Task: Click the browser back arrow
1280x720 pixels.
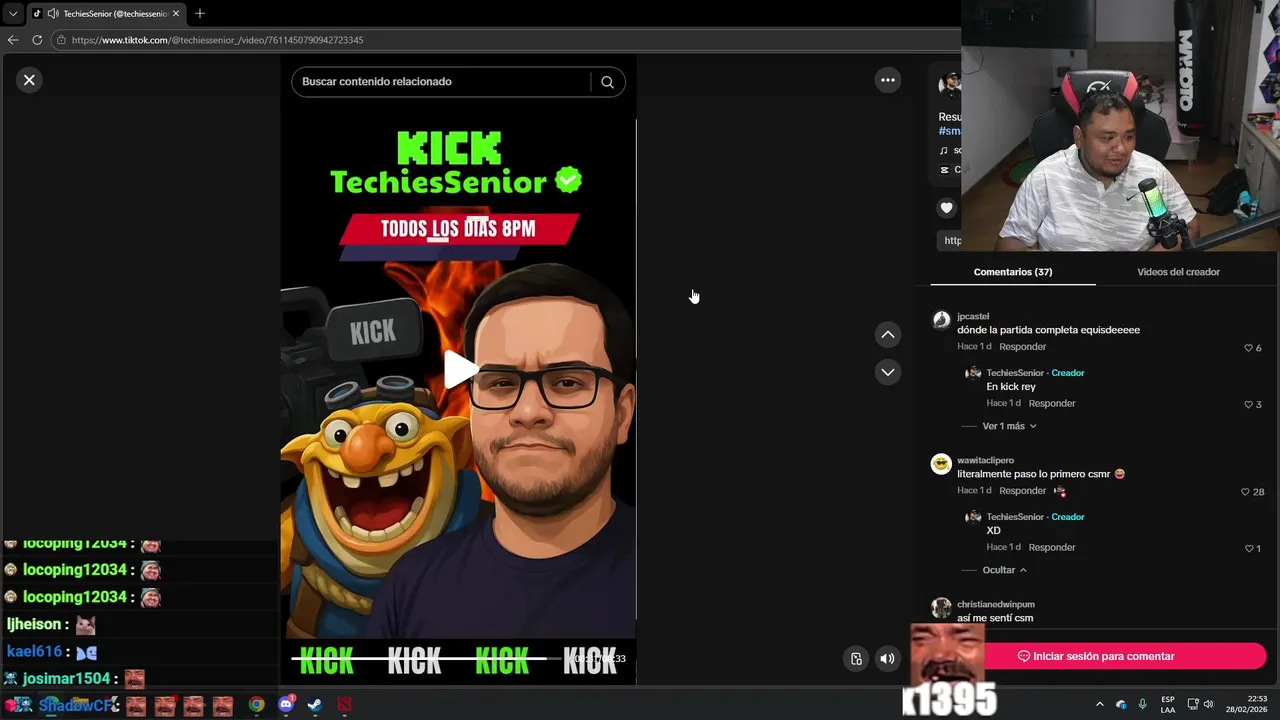Action: [x=13, y=40]
